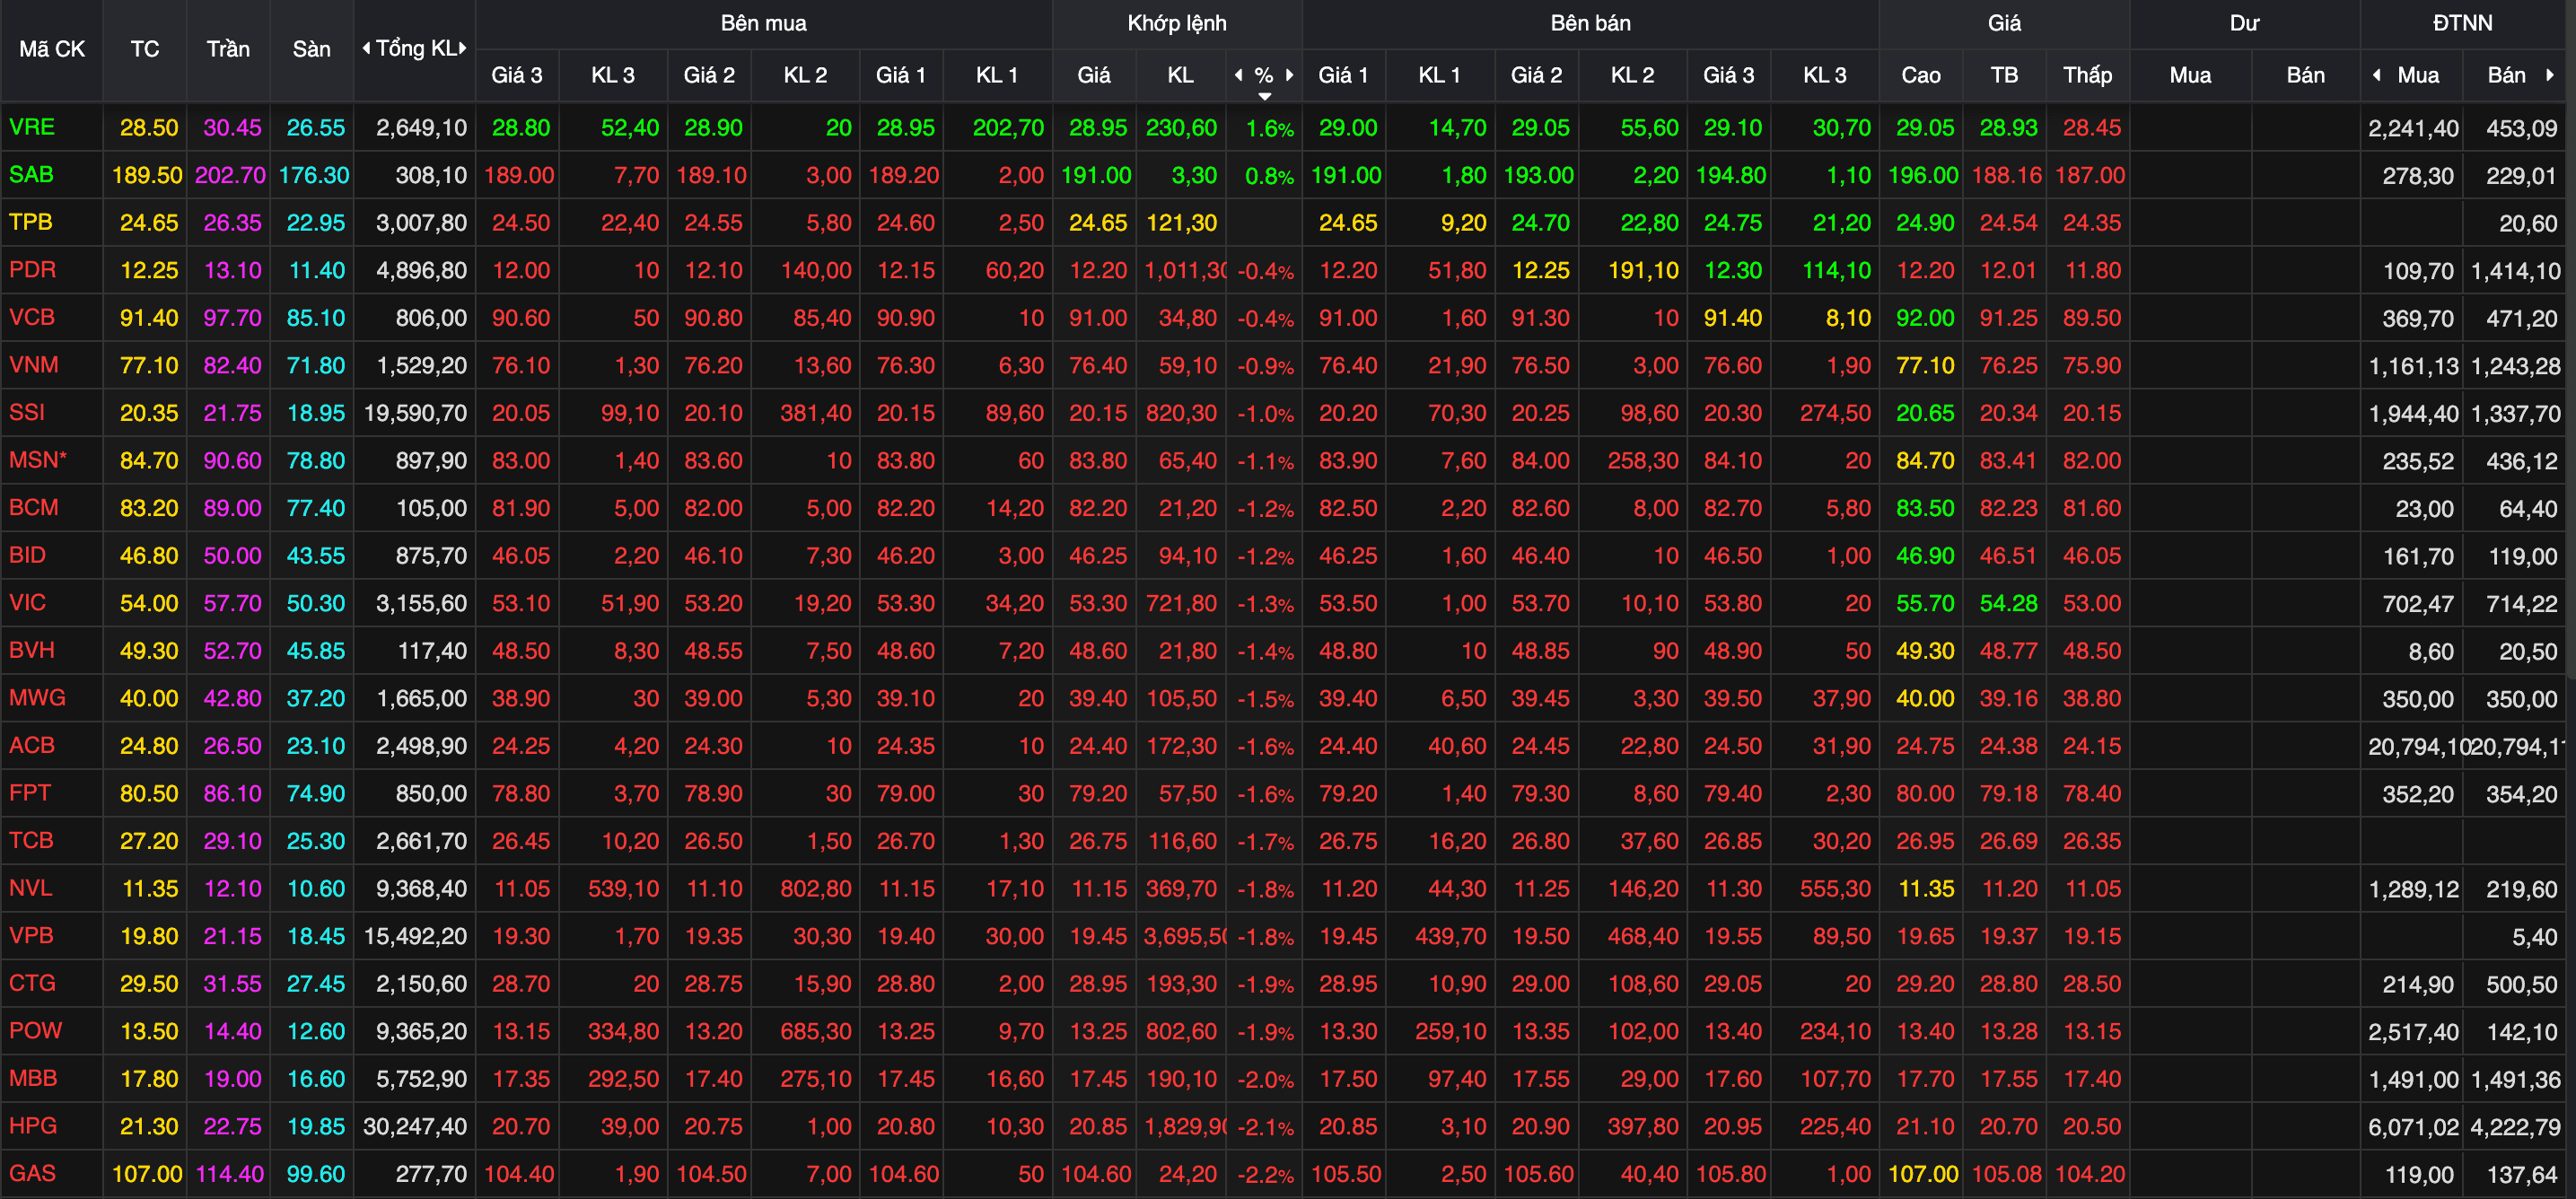The width and height of the screenshot is (2576, 1199).
Task: Open CTG stock symbol
Action: pyautogui.click(x=32, y=983)
